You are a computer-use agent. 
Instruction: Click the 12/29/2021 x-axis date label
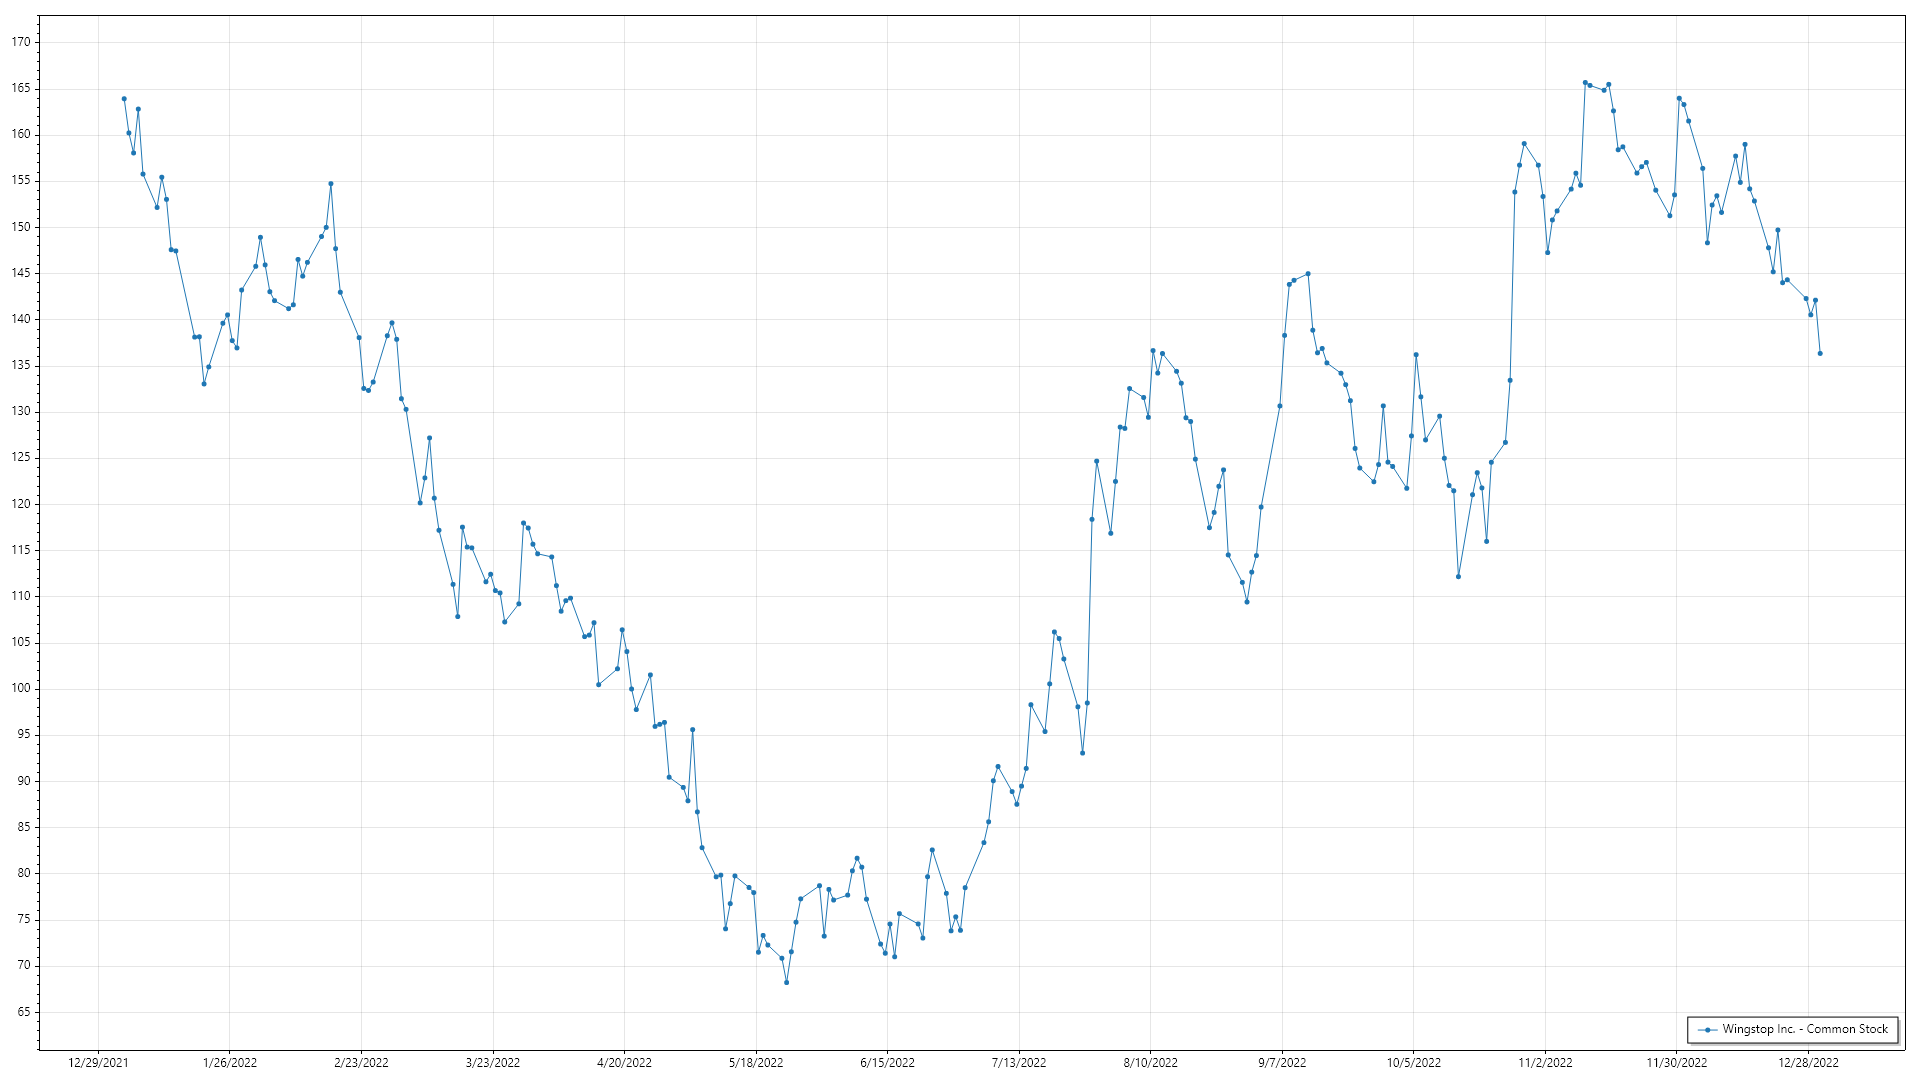(x=98, y=1062)
